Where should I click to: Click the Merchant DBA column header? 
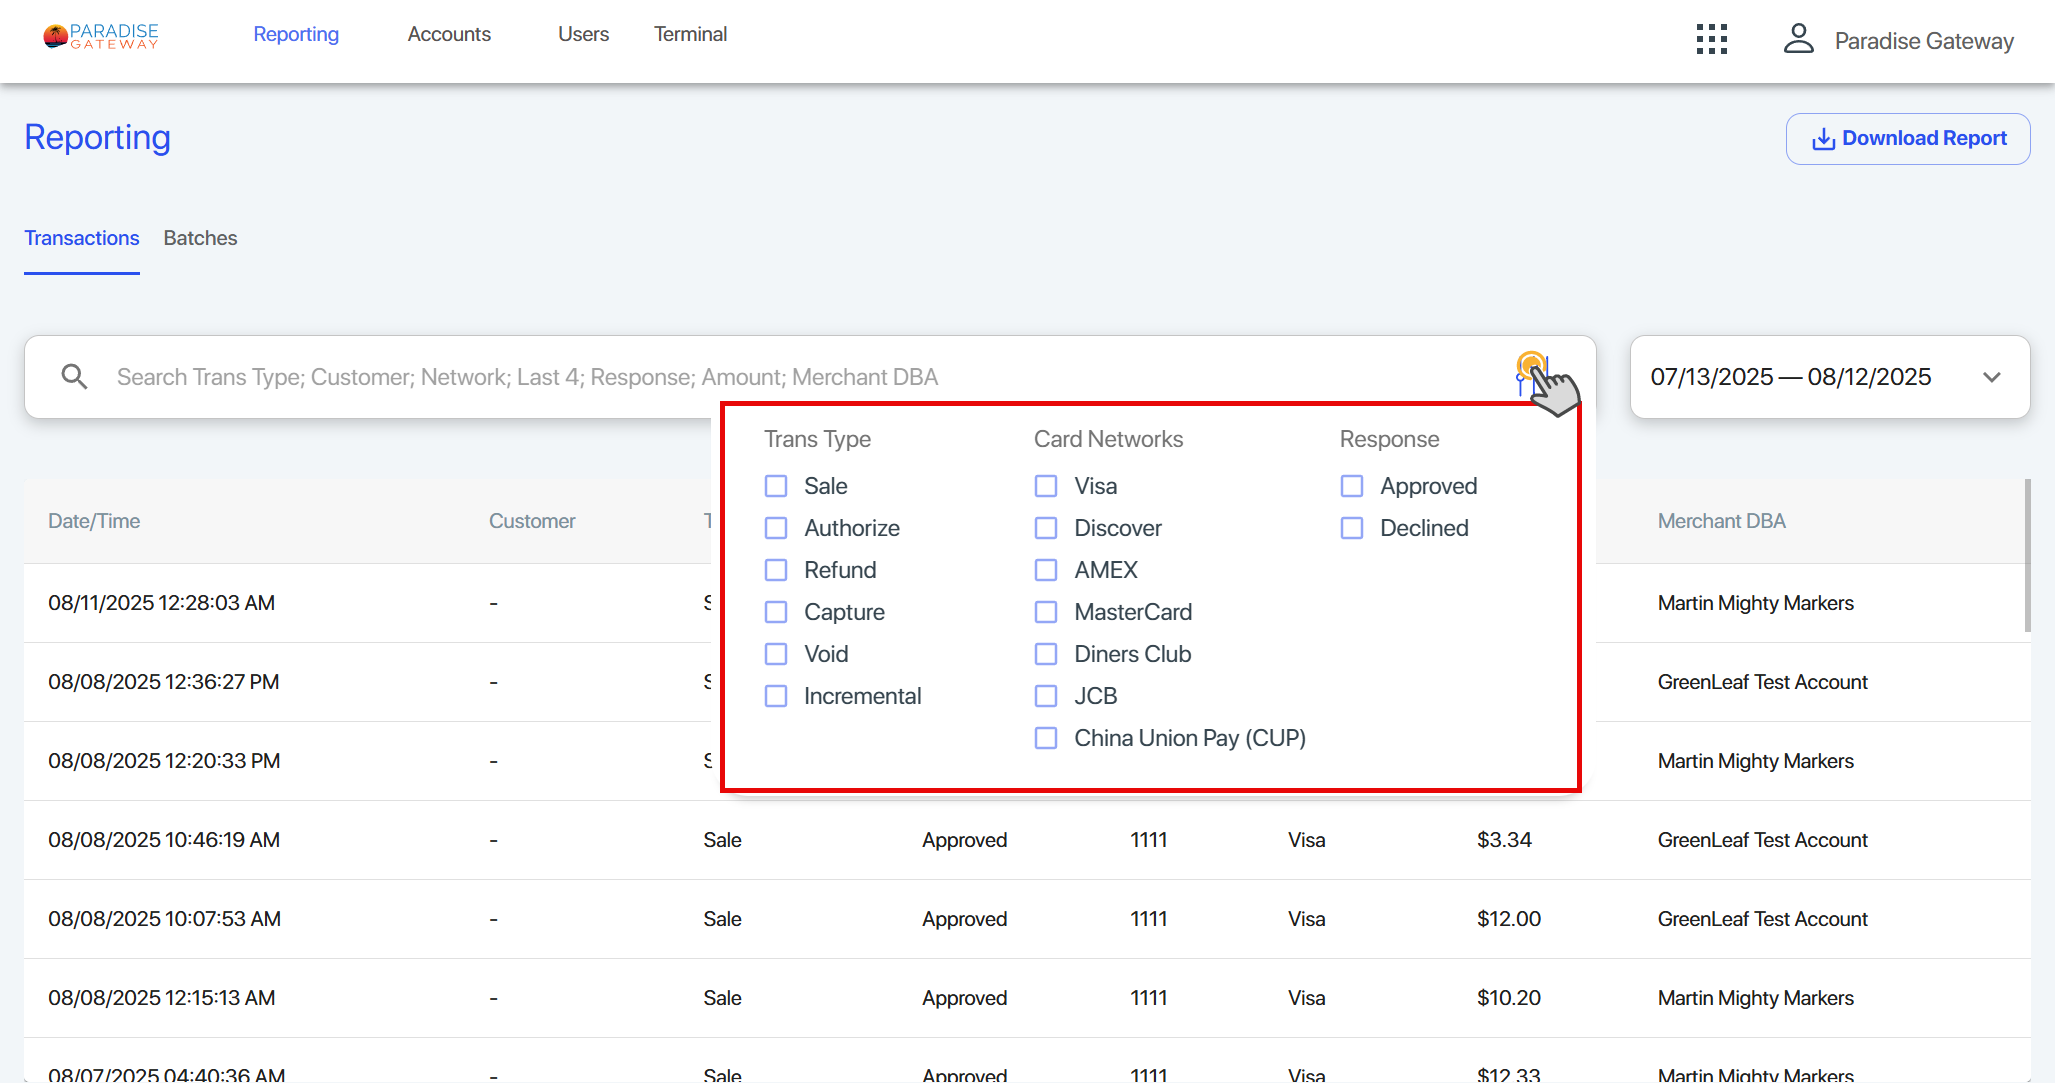[1721, 521]
